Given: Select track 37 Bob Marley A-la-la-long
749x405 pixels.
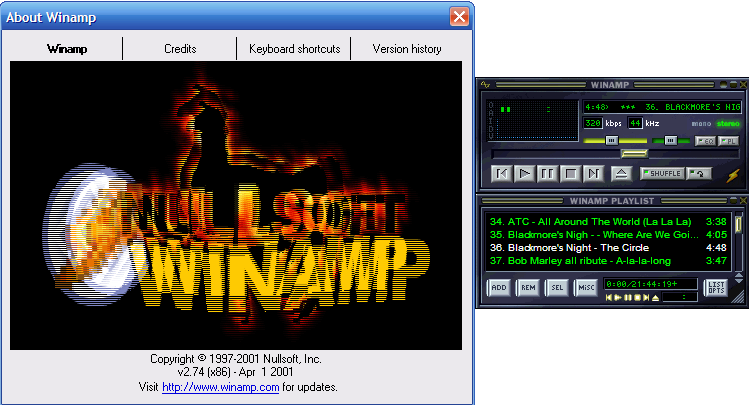Looking at the screenshot, I should click(x=608, y=261).
